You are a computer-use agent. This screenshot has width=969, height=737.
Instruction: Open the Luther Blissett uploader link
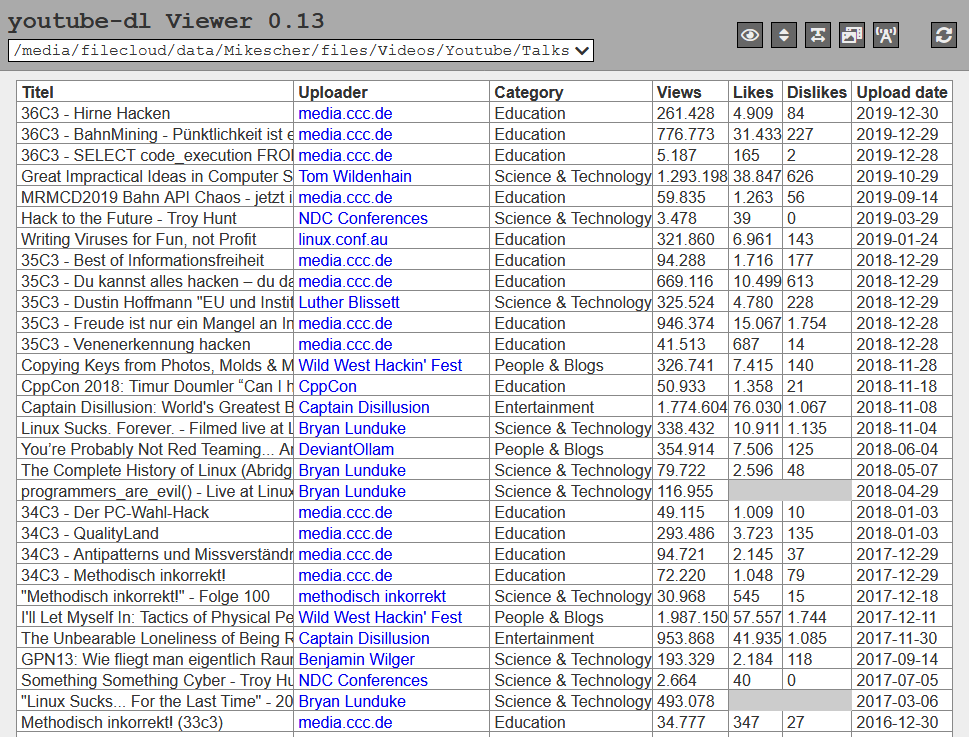coord(348,302)
